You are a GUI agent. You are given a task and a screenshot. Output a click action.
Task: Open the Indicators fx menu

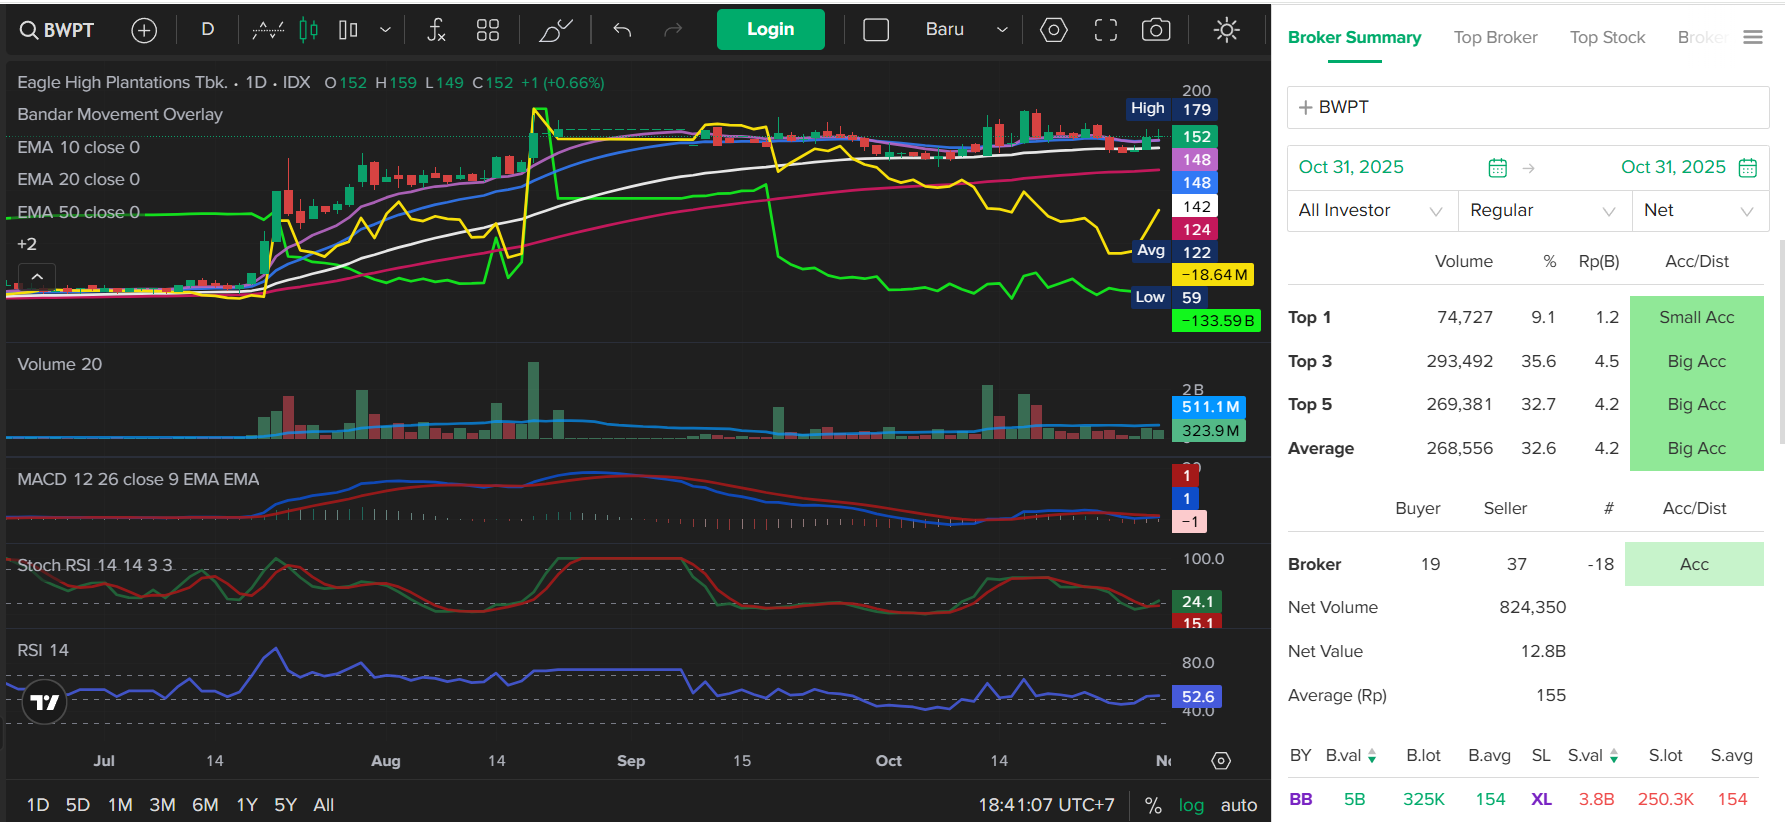(x=436, y=30)
